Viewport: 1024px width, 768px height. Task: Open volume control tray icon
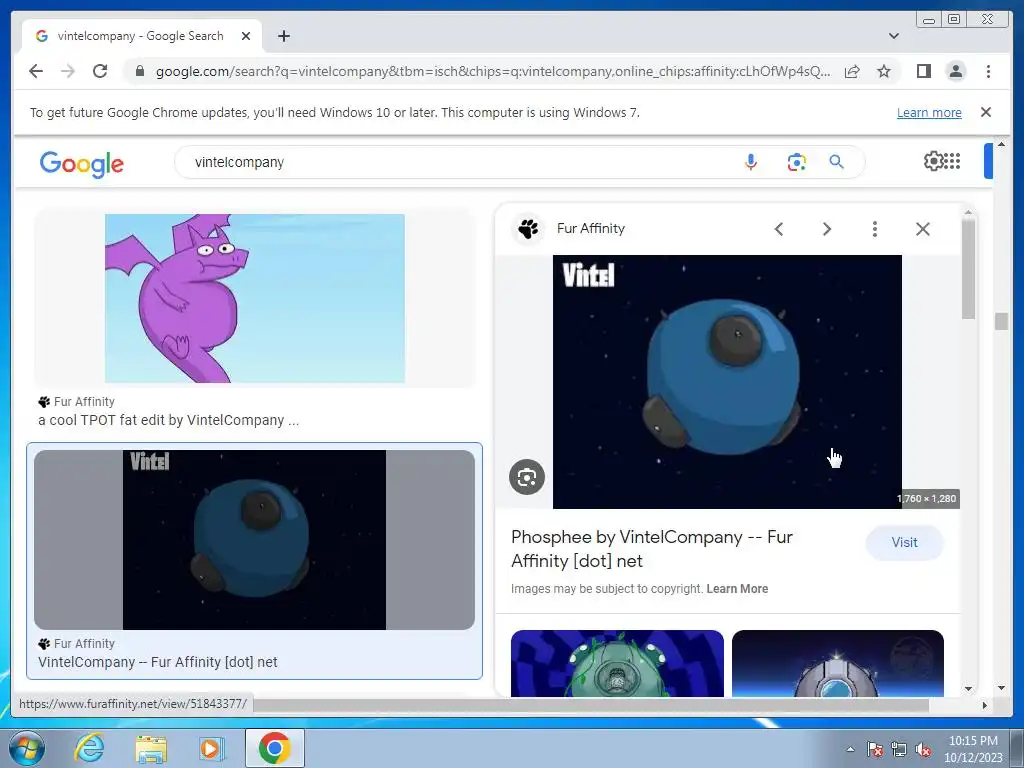(923, 749)
